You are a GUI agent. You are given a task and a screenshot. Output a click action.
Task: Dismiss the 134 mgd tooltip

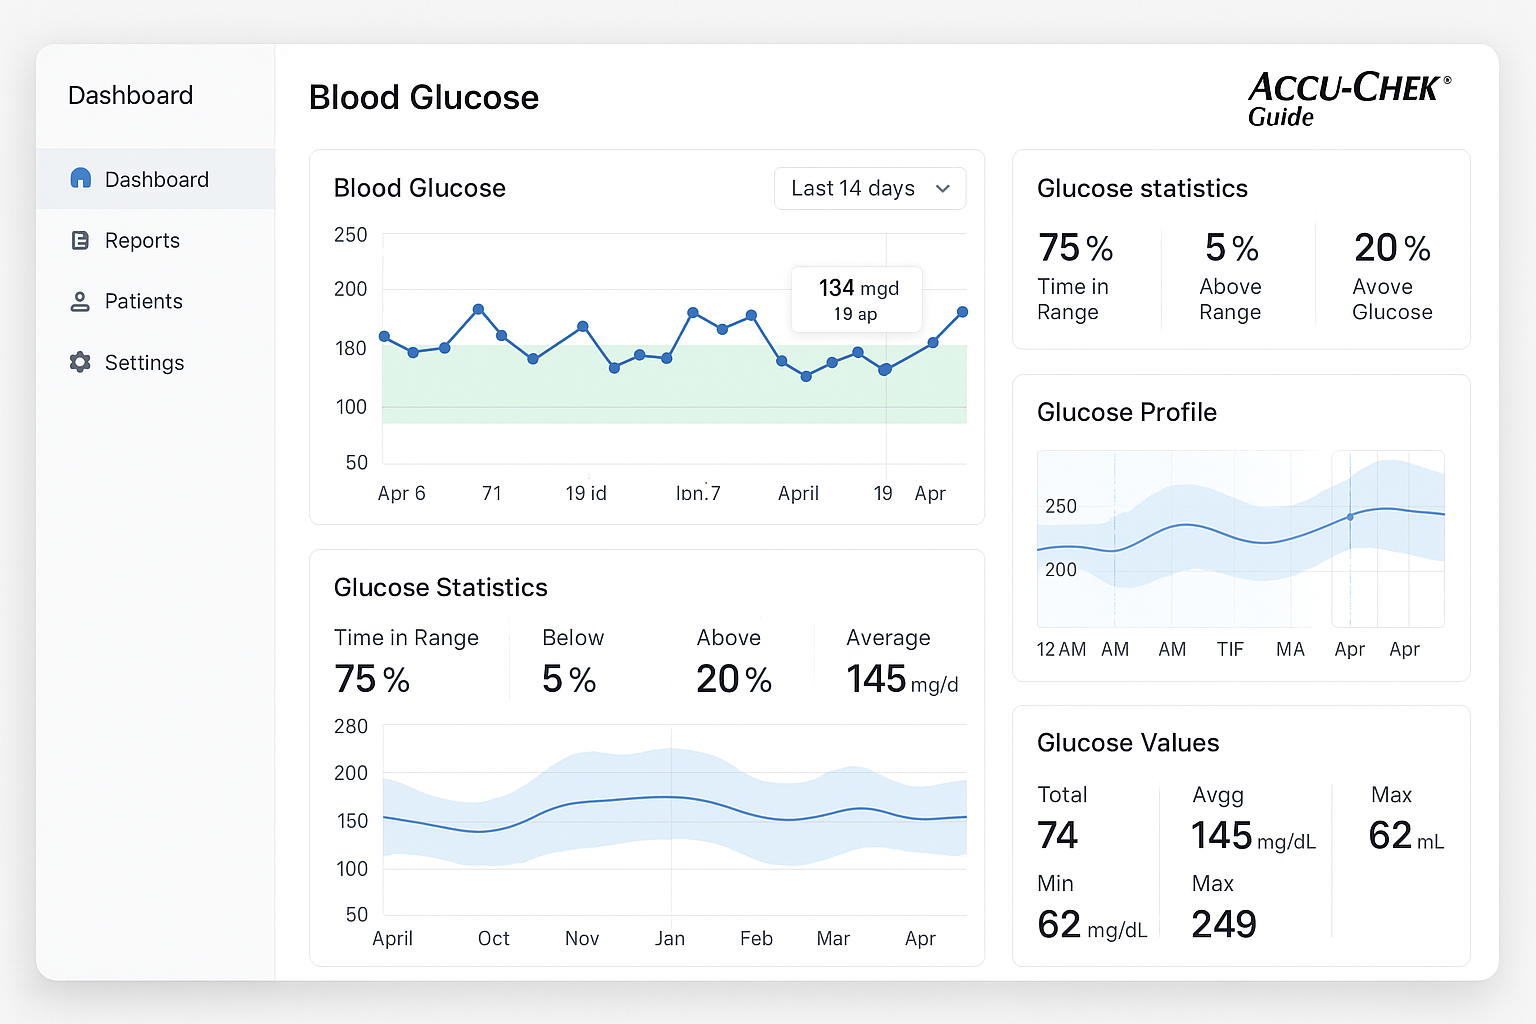[x=856, y=299]
